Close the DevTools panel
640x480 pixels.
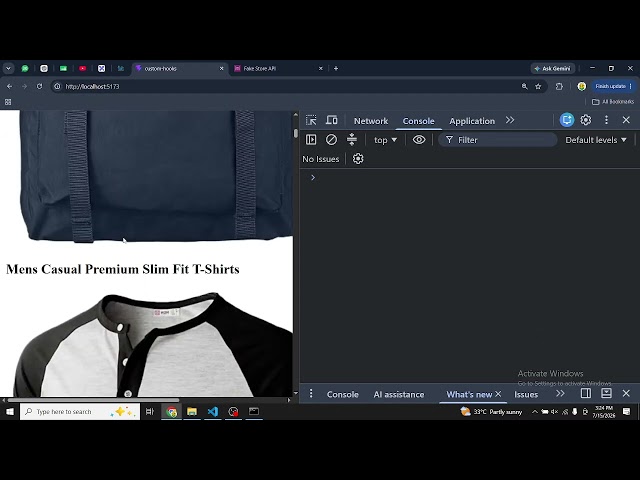click(x=626, y=120)
